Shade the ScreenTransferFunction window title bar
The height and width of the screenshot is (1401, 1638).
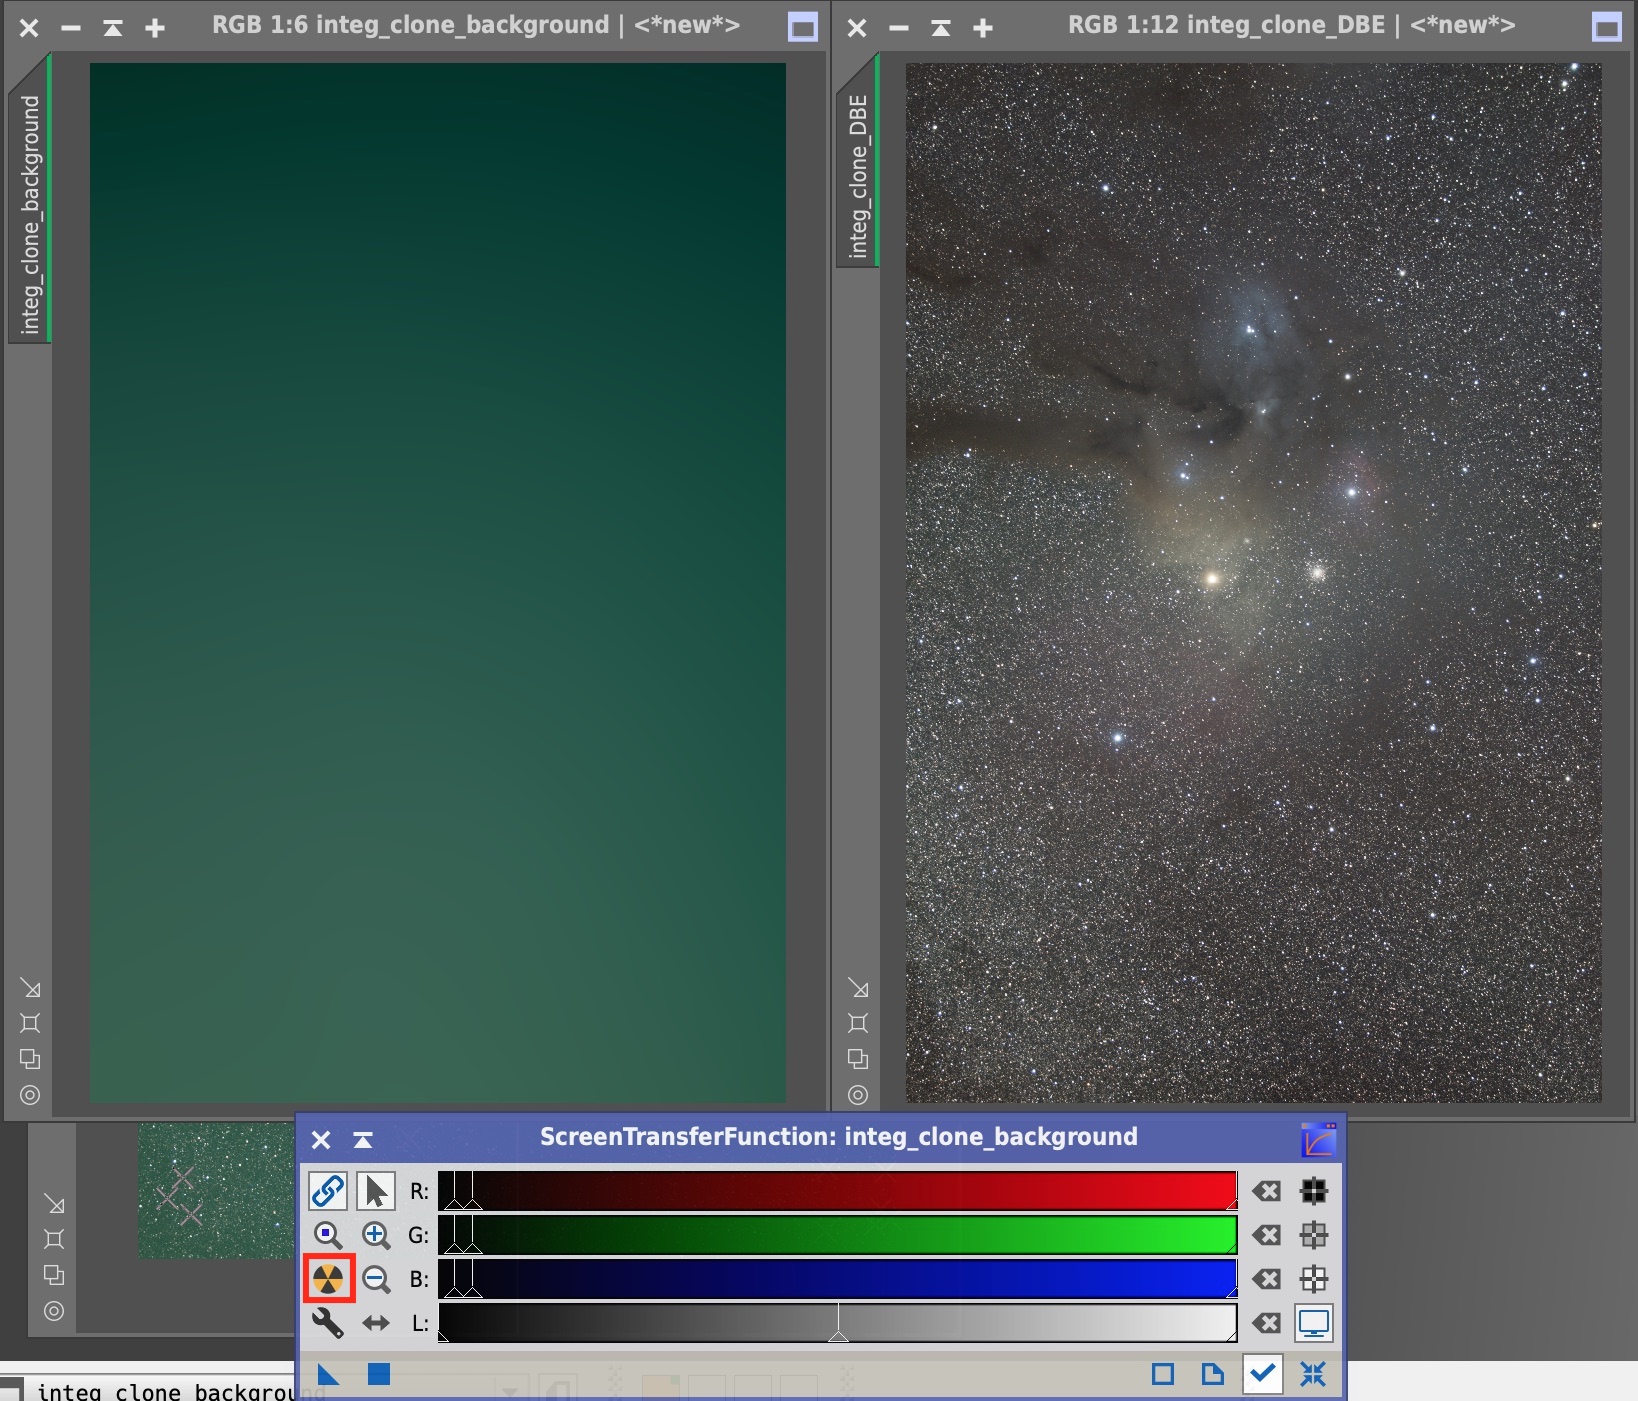tap(363, 1139)
